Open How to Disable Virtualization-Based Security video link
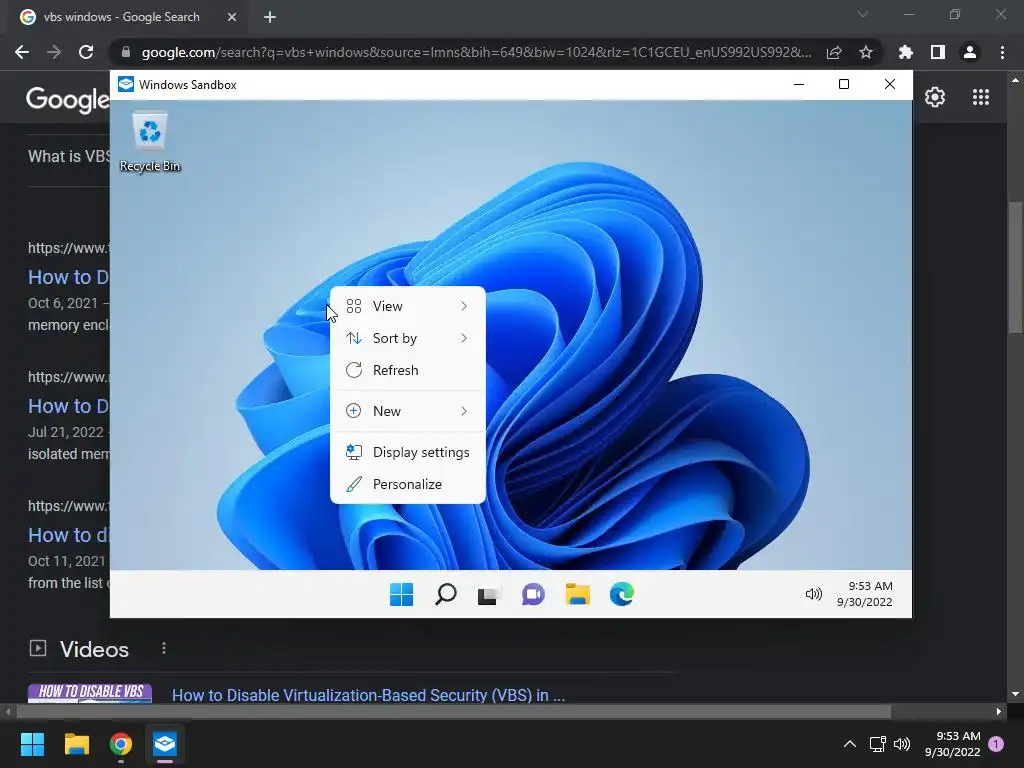The height and width of the screenshot is (768, 1024). pyautogui.click(x=368, y=695)
